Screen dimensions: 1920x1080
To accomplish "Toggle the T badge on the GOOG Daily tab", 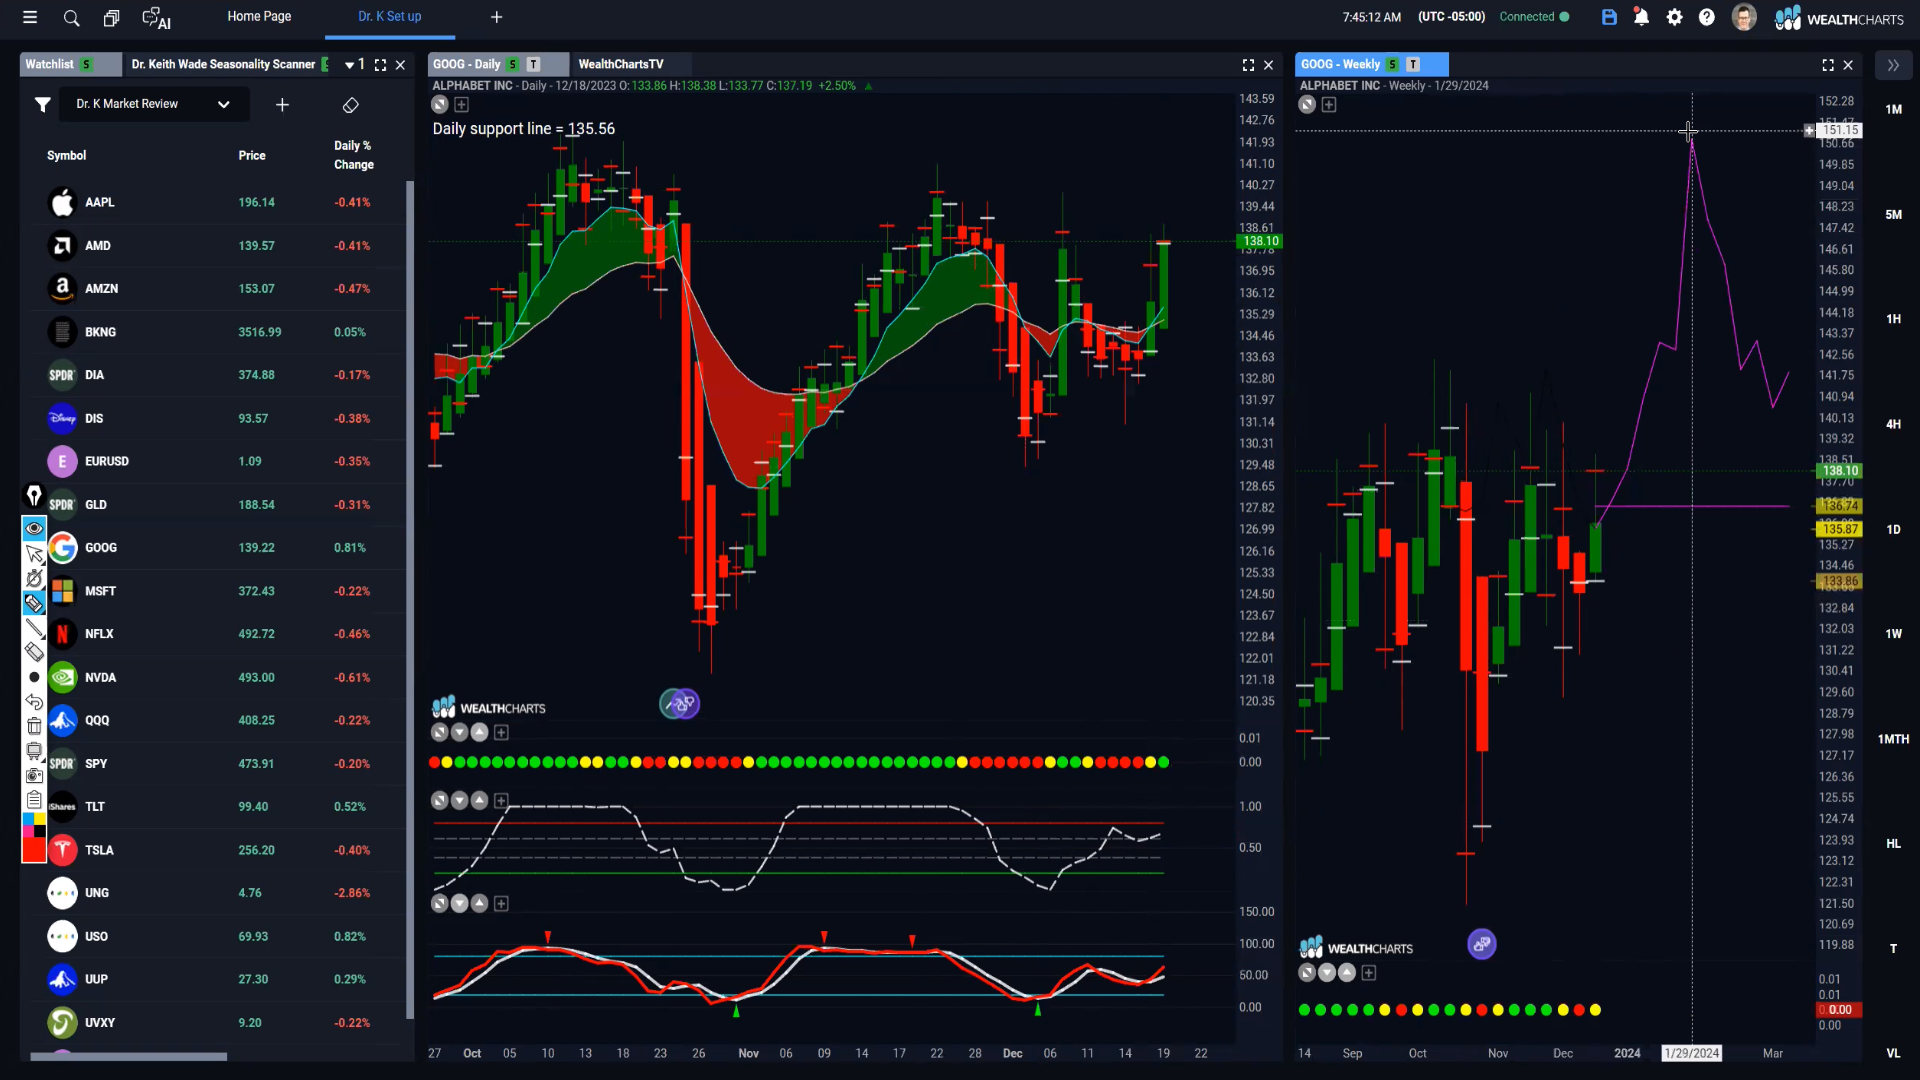I will (x=534, y=64).
